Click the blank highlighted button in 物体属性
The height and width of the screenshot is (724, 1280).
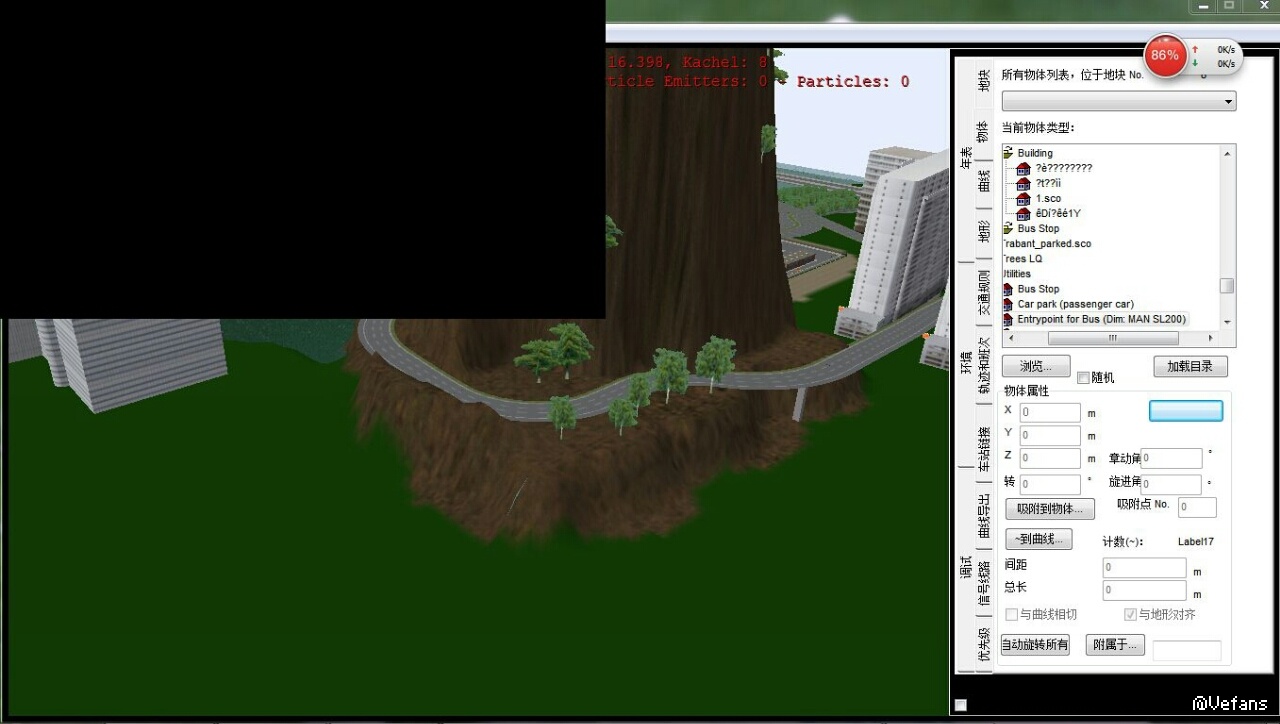1186,411
